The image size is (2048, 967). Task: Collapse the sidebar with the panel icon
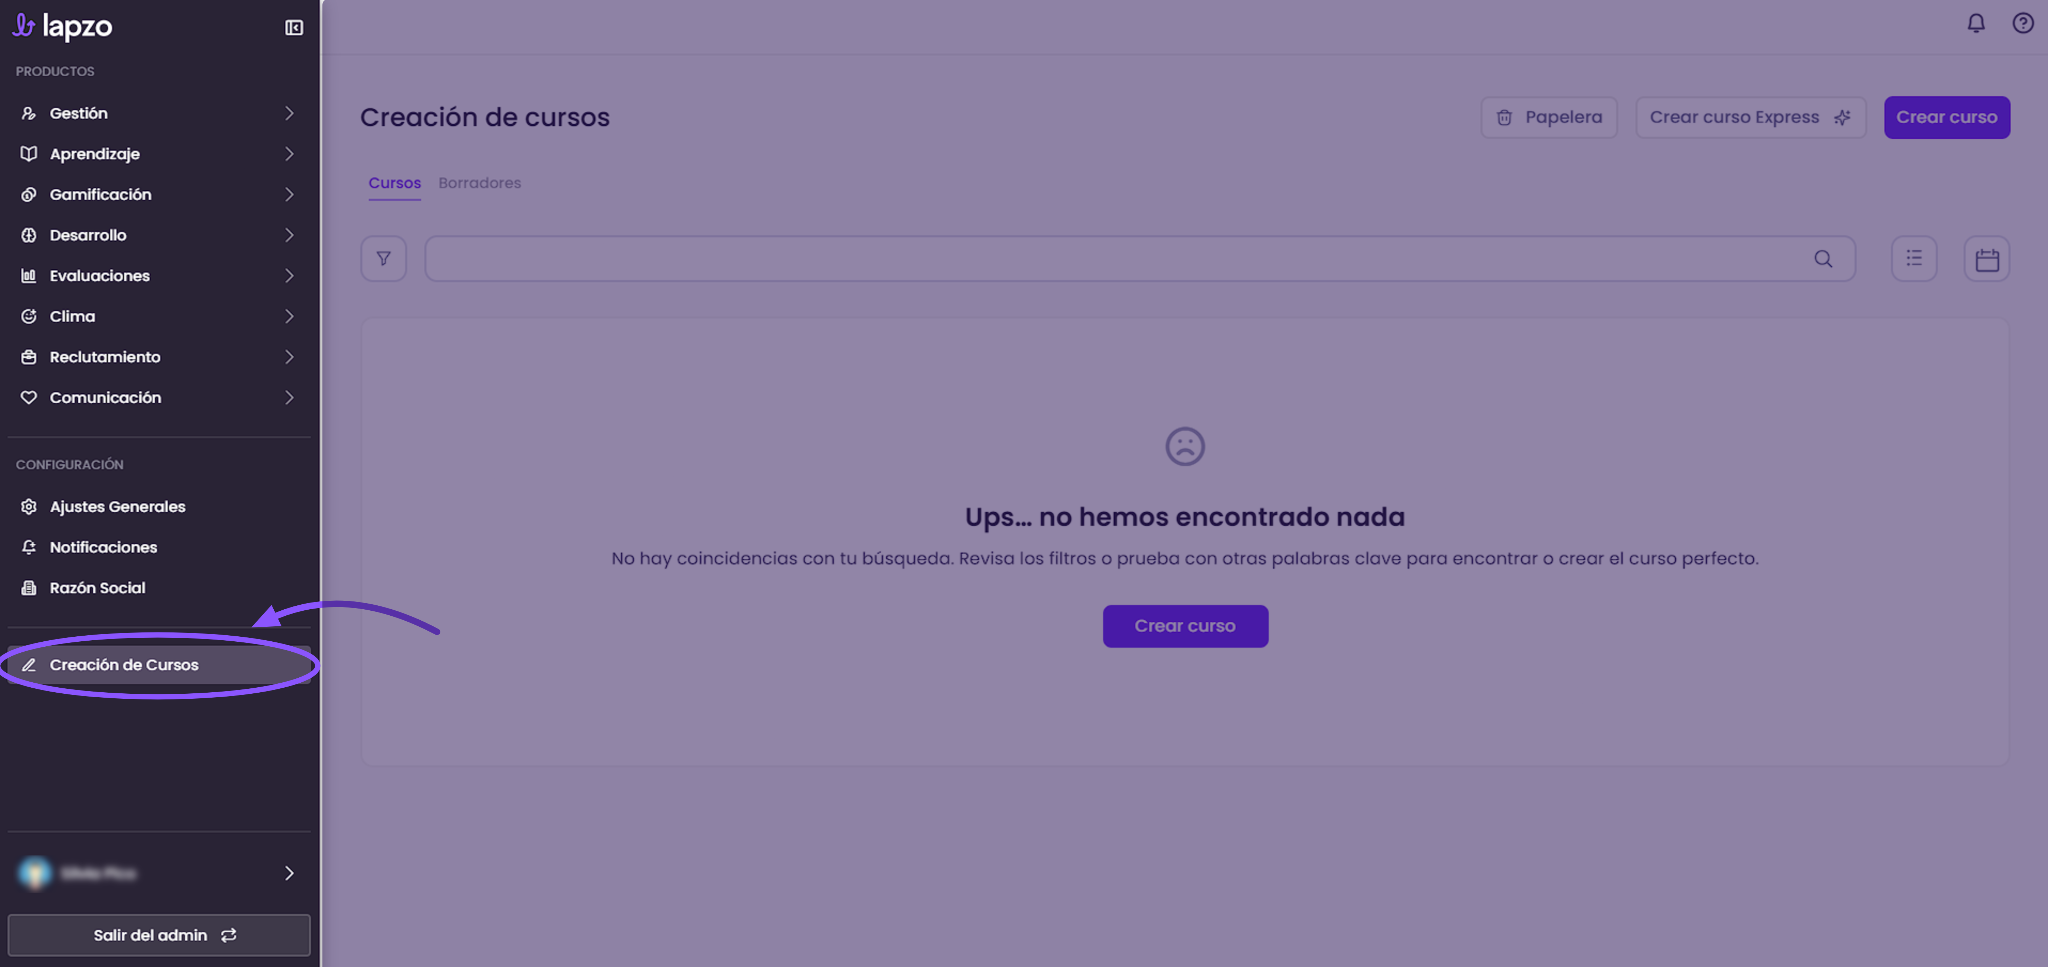pos(294,27)
